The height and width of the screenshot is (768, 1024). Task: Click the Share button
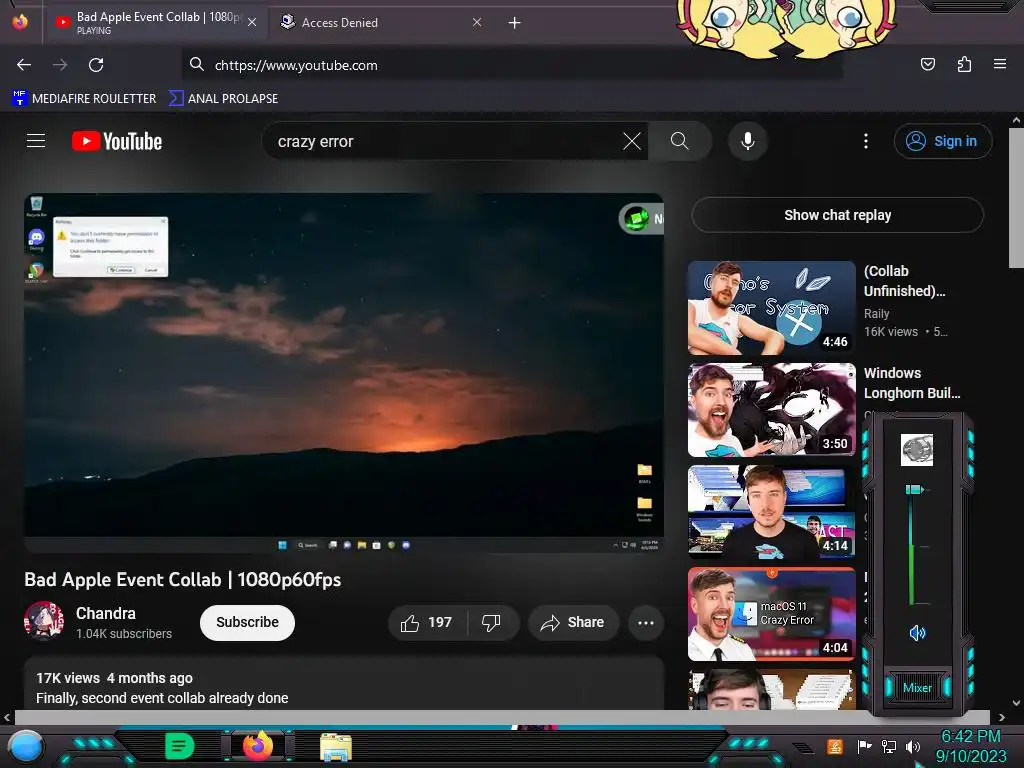click(x=572, y=622)
